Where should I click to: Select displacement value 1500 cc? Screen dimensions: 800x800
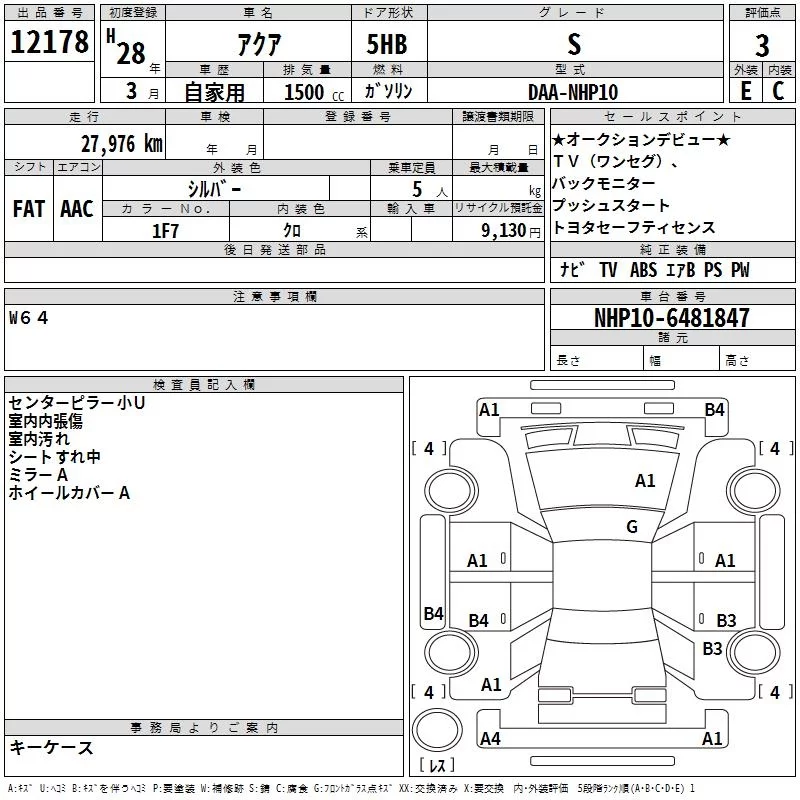[314, 92]
